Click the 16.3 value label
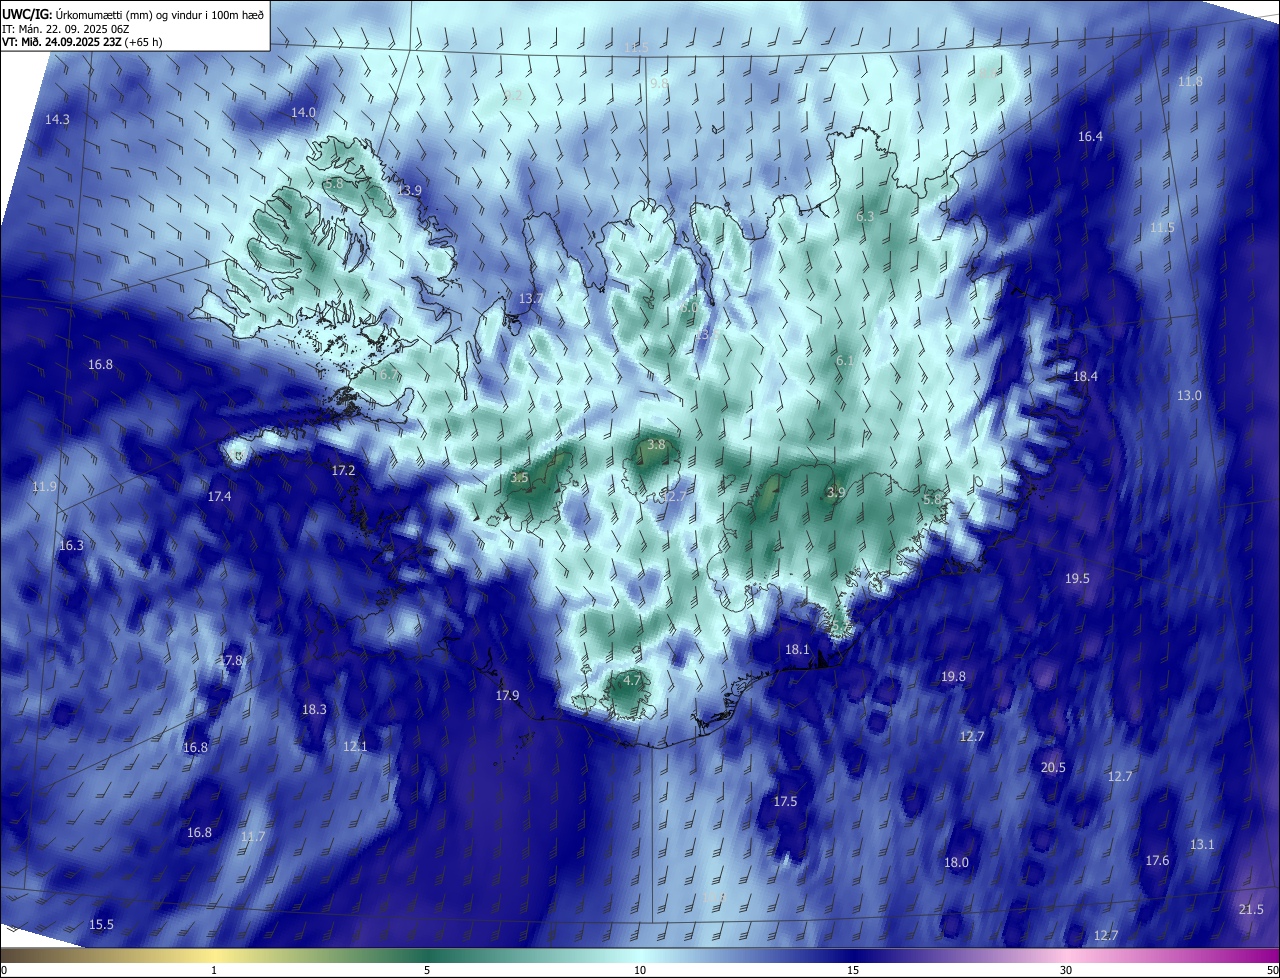 click(x=71, y=546)
